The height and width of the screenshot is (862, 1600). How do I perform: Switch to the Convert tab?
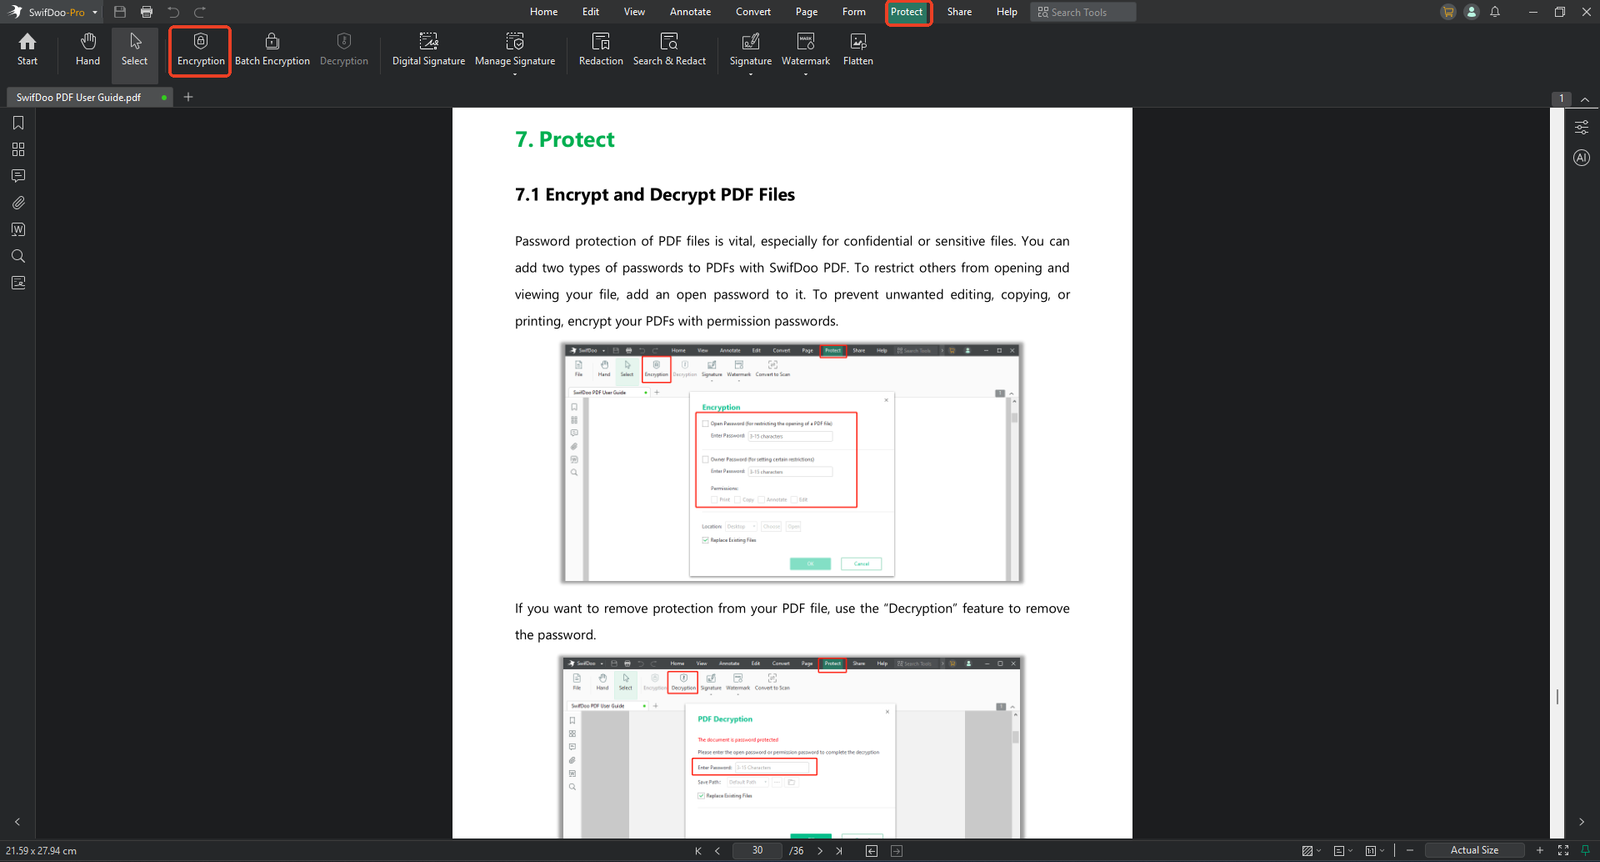pyautogui.click(x=753, y=12)
